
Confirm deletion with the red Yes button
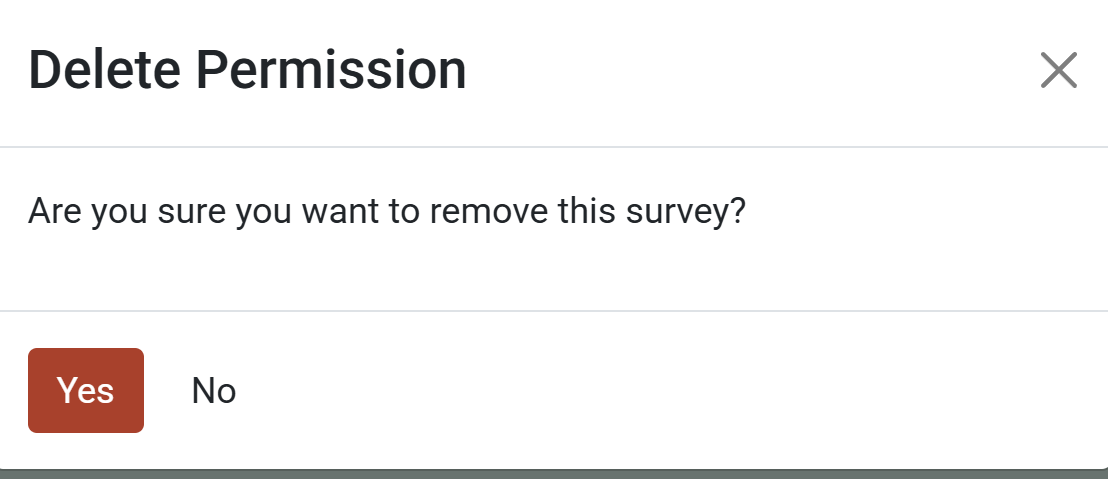86,391
